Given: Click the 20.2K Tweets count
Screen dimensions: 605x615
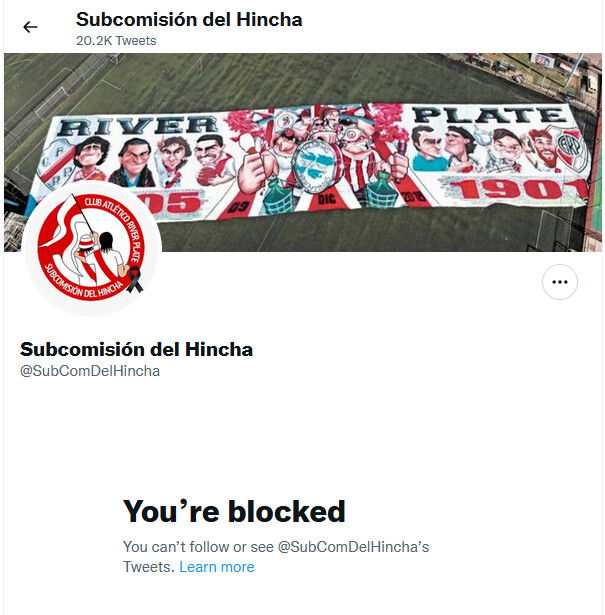Looking at the screenshot, I should tap(116, 41).
